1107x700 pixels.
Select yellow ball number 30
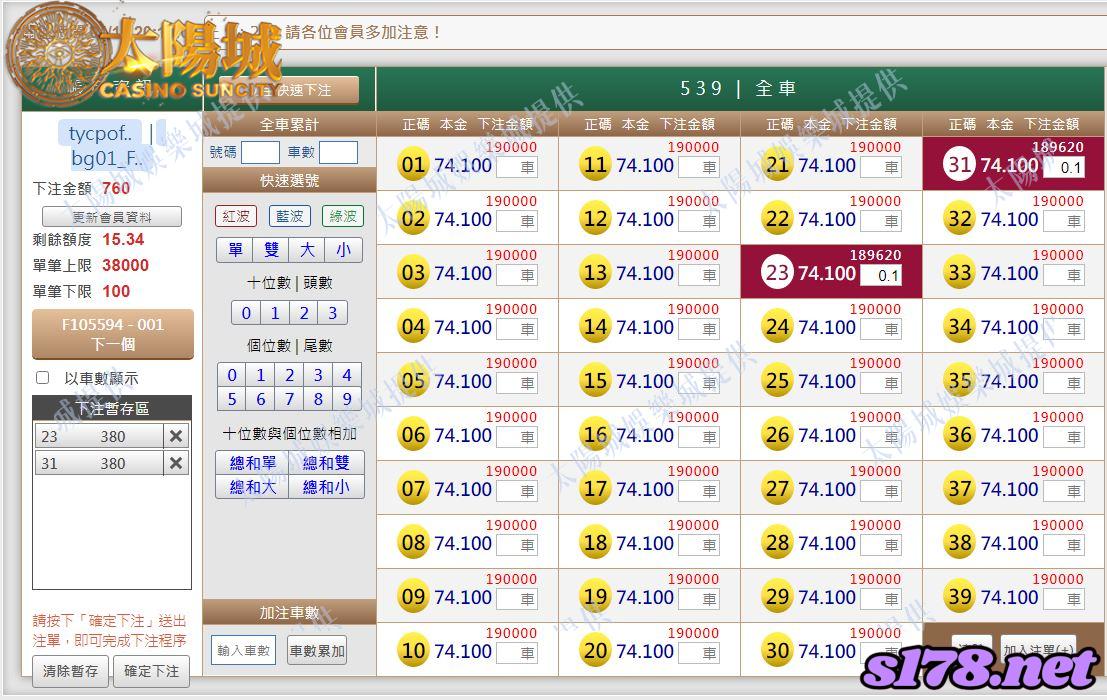[x=777, y=651]
